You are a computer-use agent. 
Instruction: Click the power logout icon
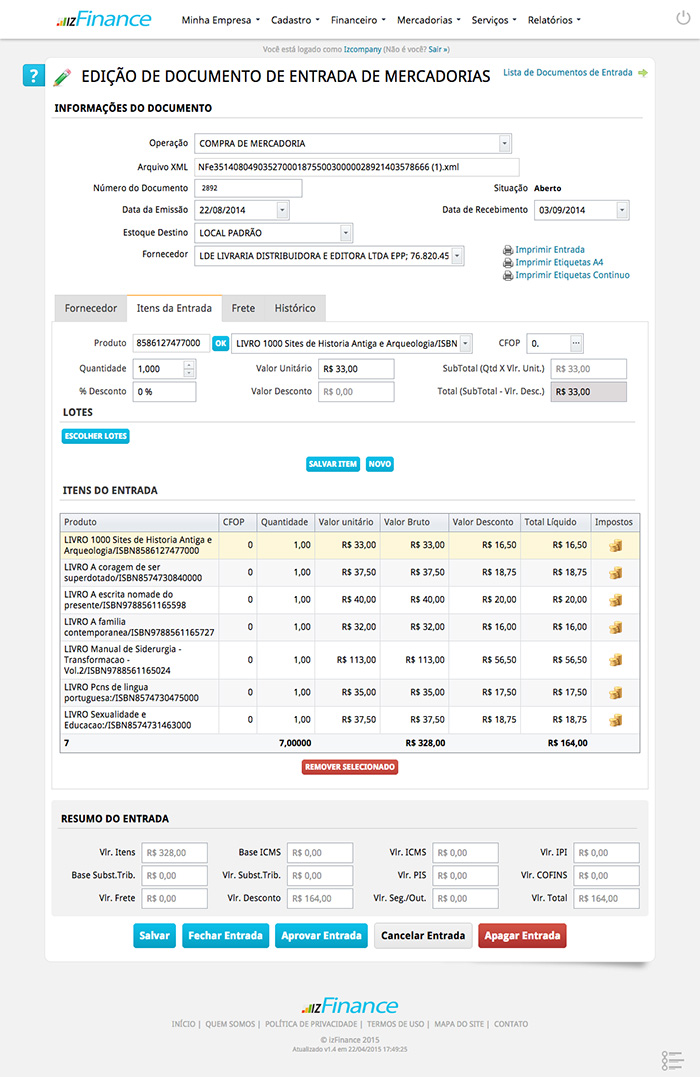pyautogui.click(x=683, y=19)
